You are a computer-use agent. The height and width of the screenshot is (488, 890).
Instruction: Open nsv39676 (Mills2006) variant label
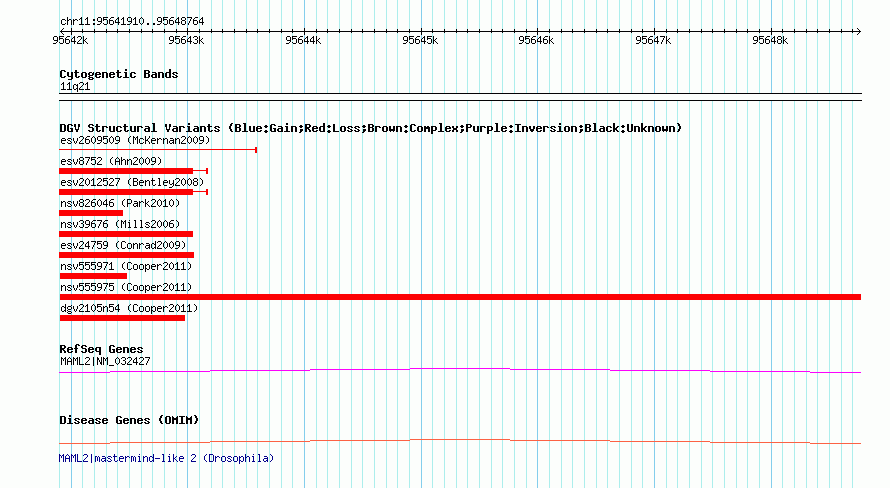120,224
